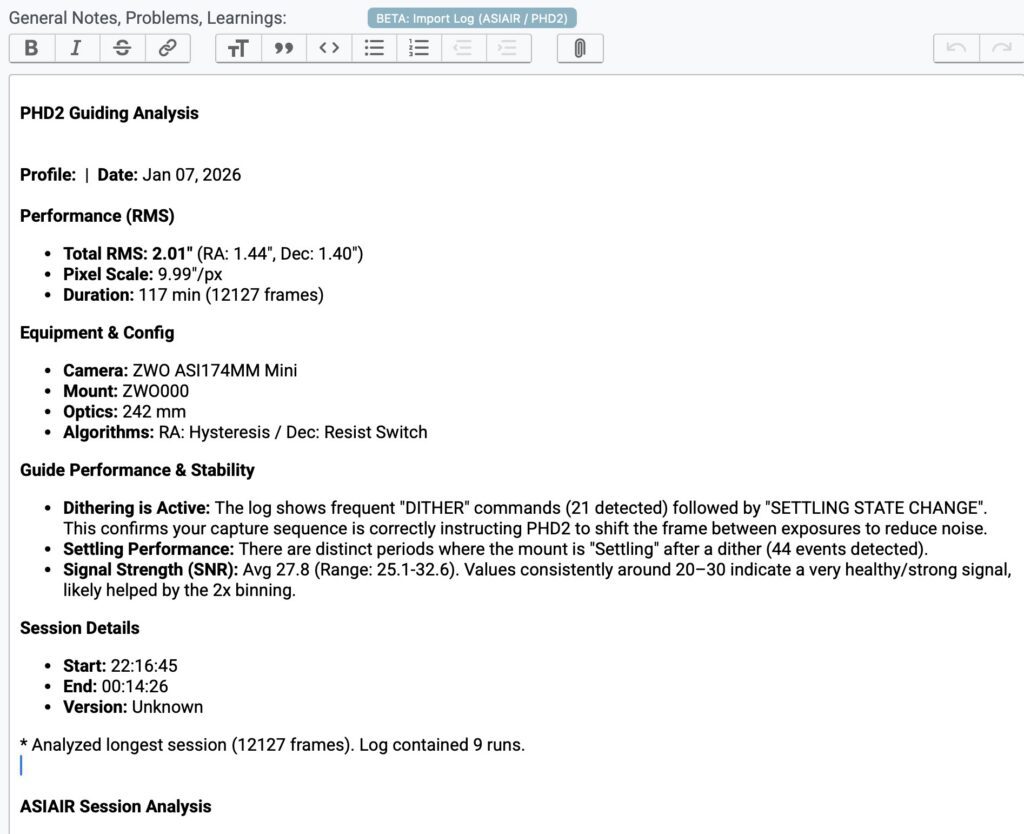This screenshot has width=1024, height=834.
Task: Create a numbered list
Action: pos(419,48)
